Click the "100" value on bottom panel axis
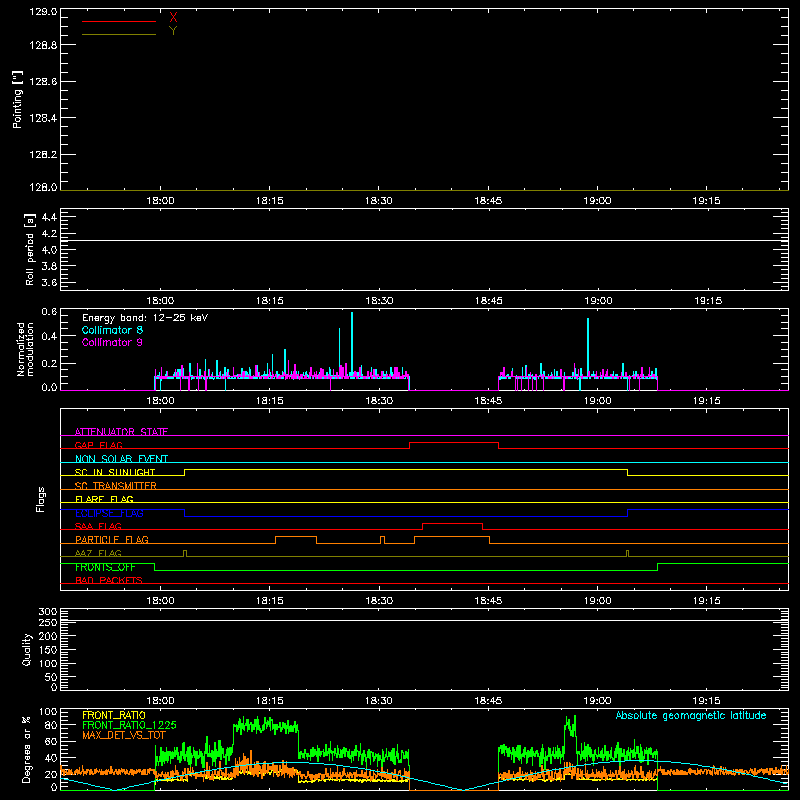The image size is (800, 800). tap(48, 712)
